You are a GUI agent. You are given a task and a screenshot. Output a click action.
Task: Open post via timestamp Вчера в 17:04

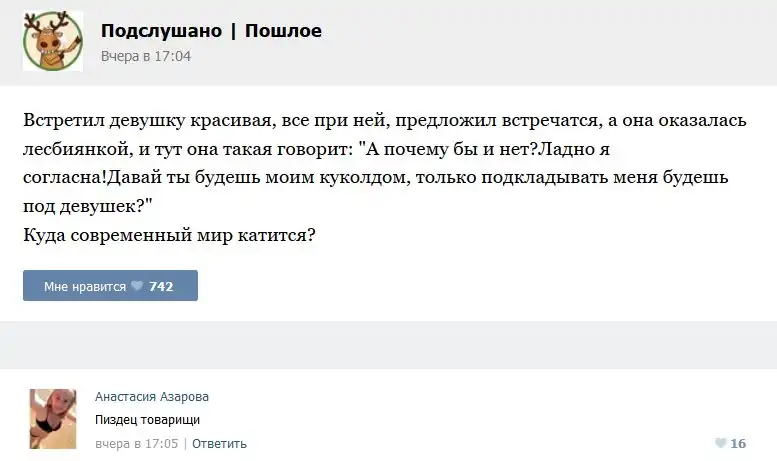tap(145, 57)
